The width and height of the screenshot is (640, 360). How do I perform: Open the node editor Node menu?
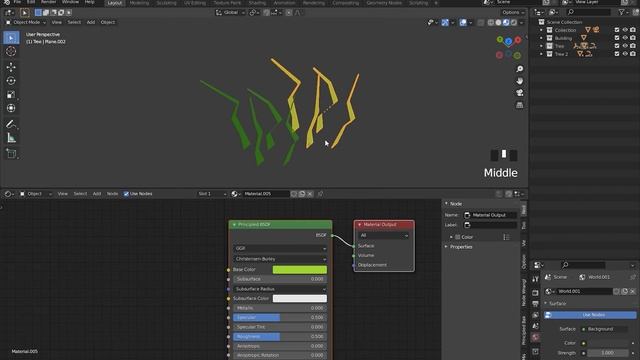tap(112, 194)
